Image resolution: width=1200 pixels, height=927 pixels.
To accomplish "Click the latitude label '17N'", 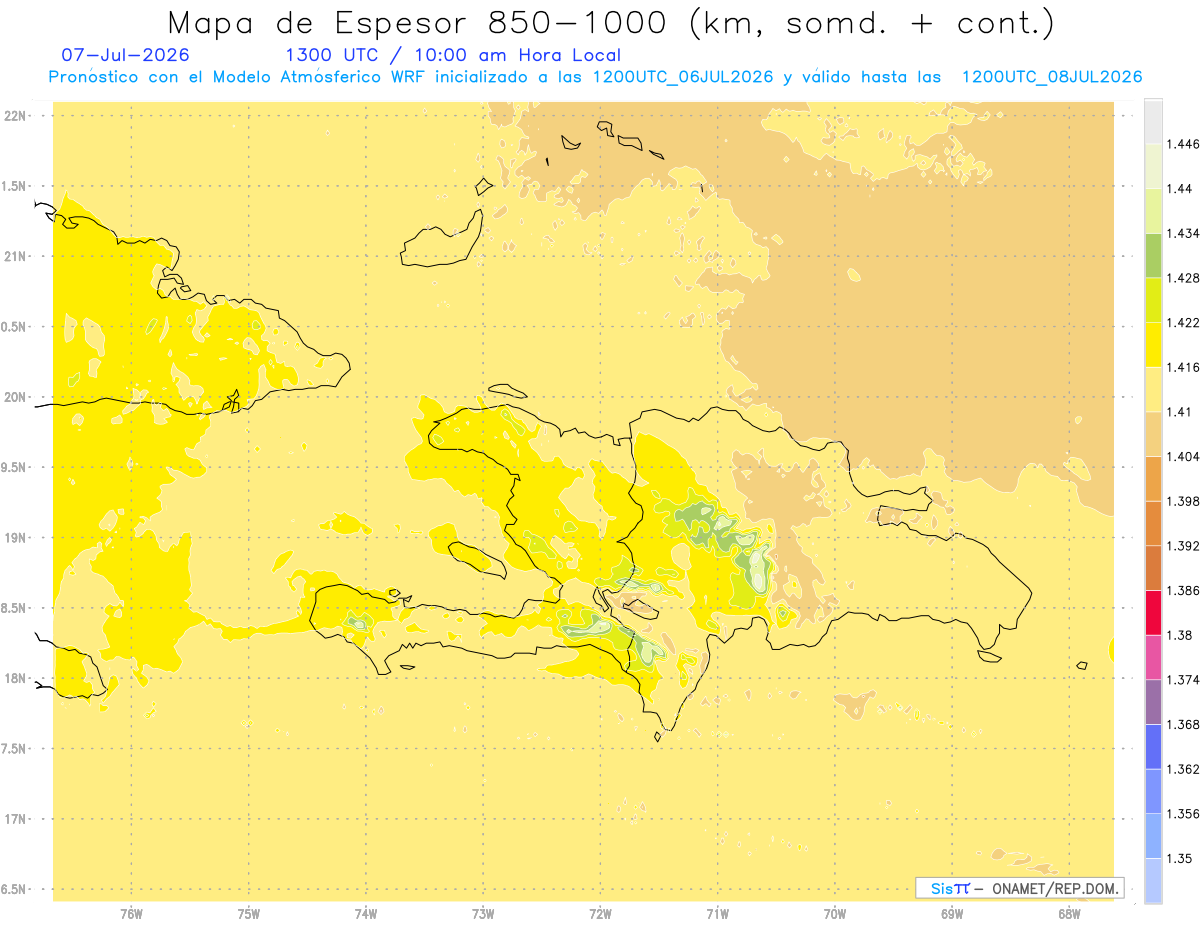I will (14, 819).
